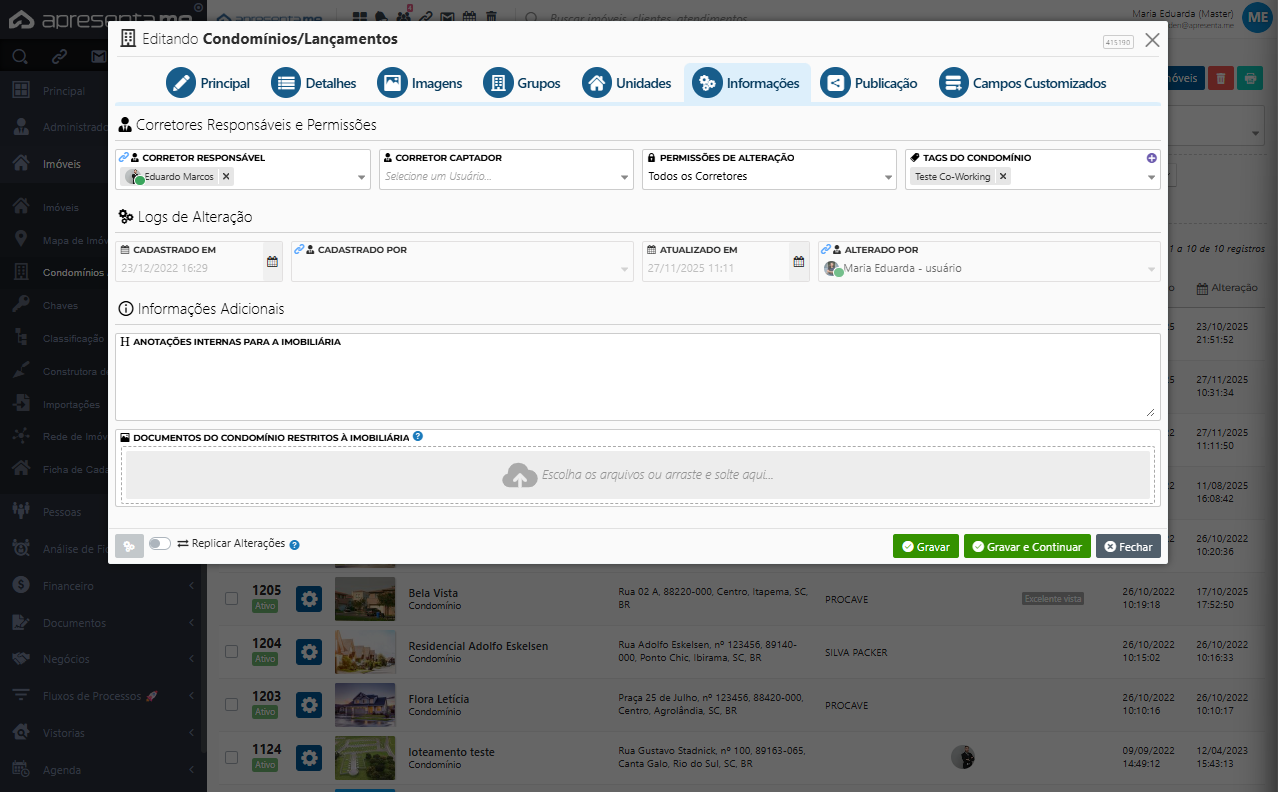
Task: Expand the Permissões de Alteração dropdown
Action: coord(769,177)
